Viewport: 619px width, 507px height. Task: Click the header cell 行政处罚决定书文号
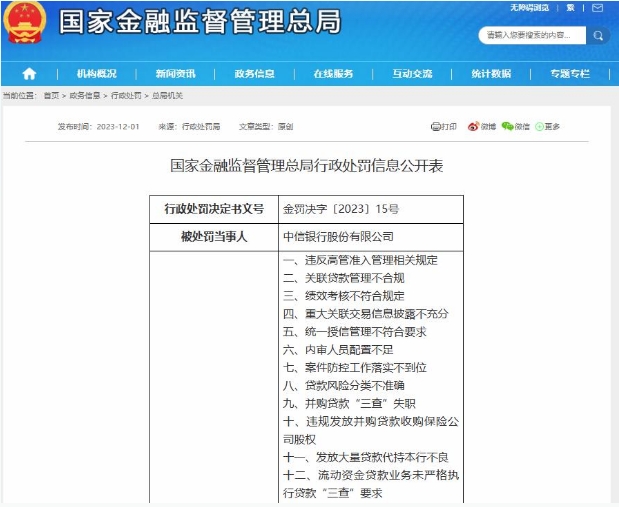[214, 209]
